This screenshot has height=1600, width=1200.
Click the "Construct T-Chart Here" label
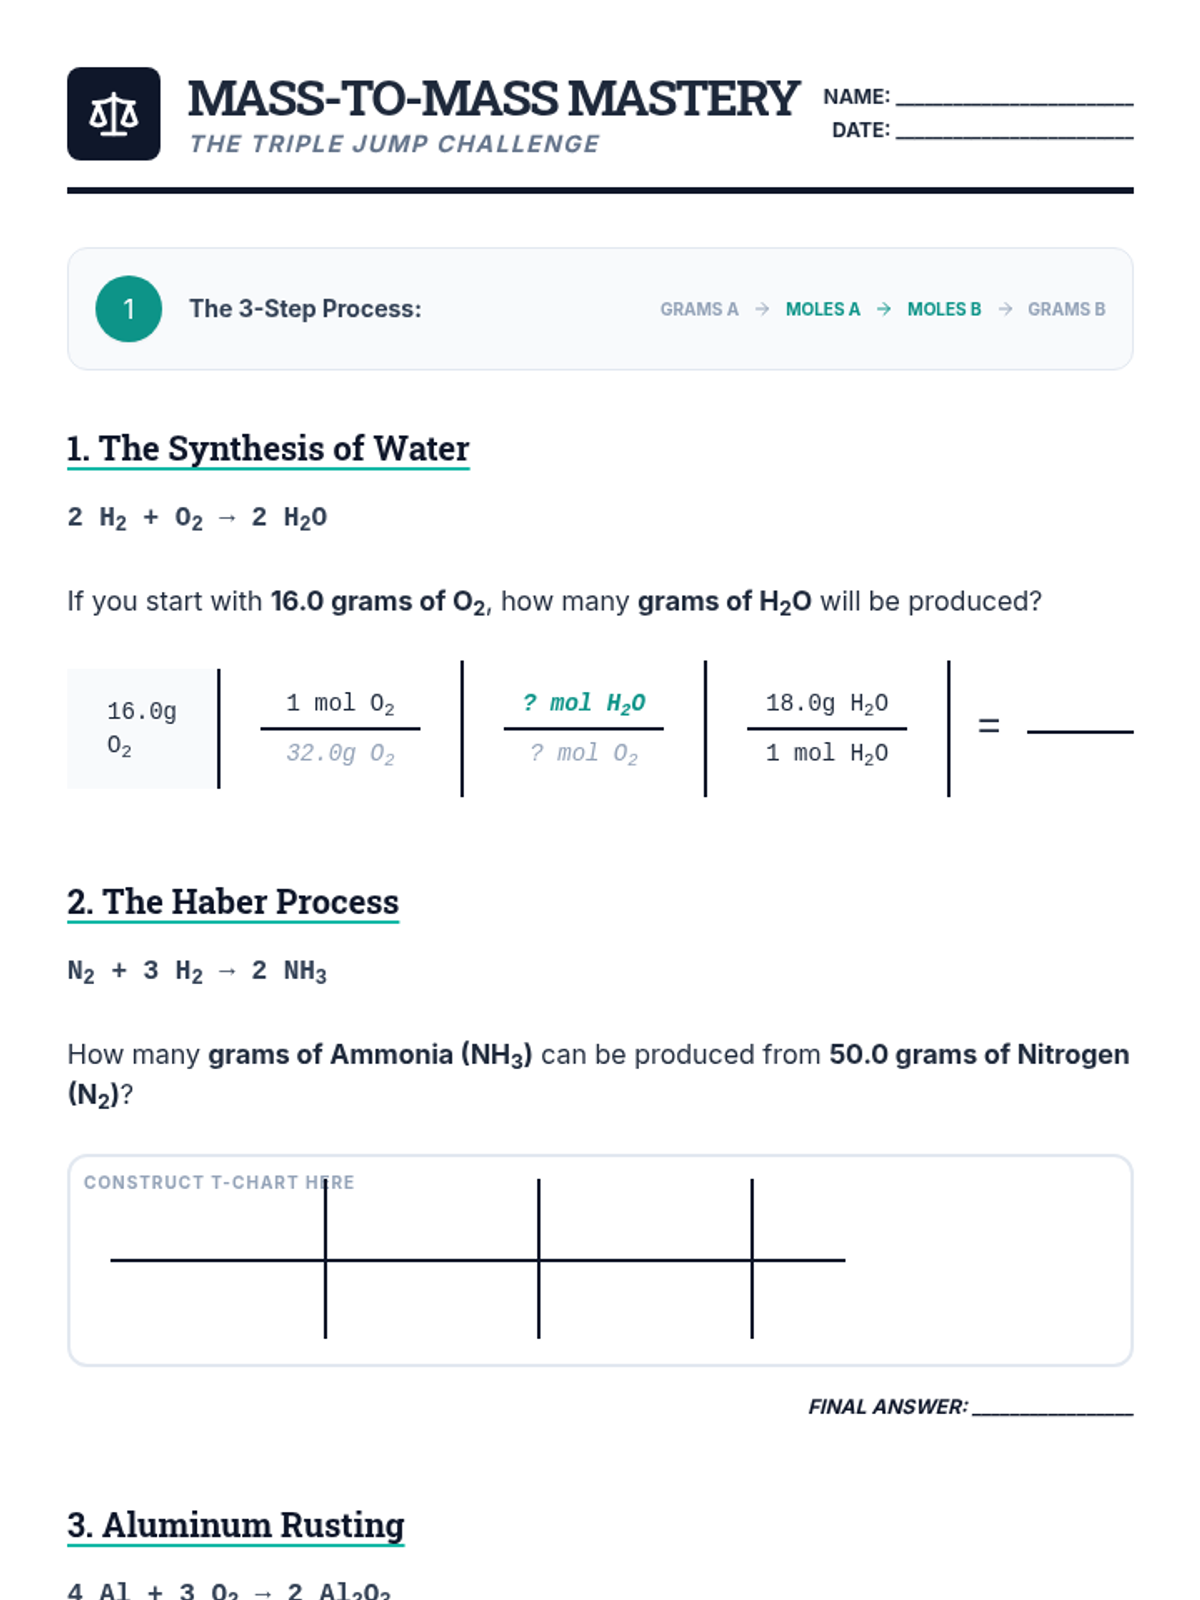(x=218, y=1182)
